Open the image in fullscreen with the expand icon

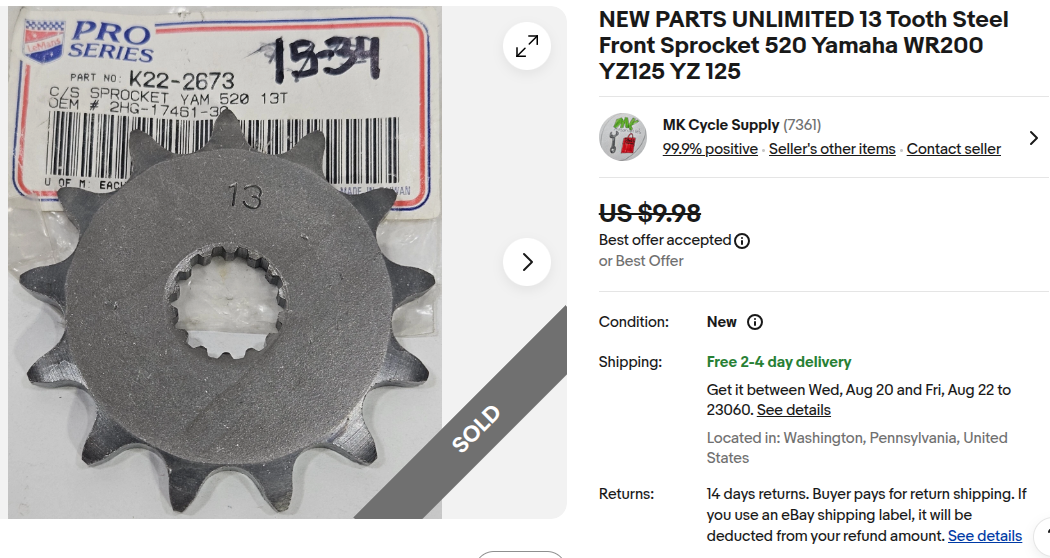[527, 46]
